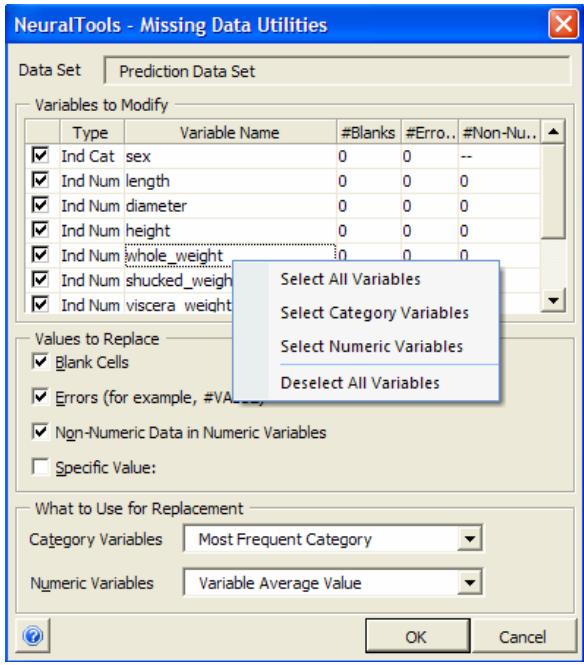Uncheck the viscera_weight variable checkbox
The image size is (584, 665).
40,304
